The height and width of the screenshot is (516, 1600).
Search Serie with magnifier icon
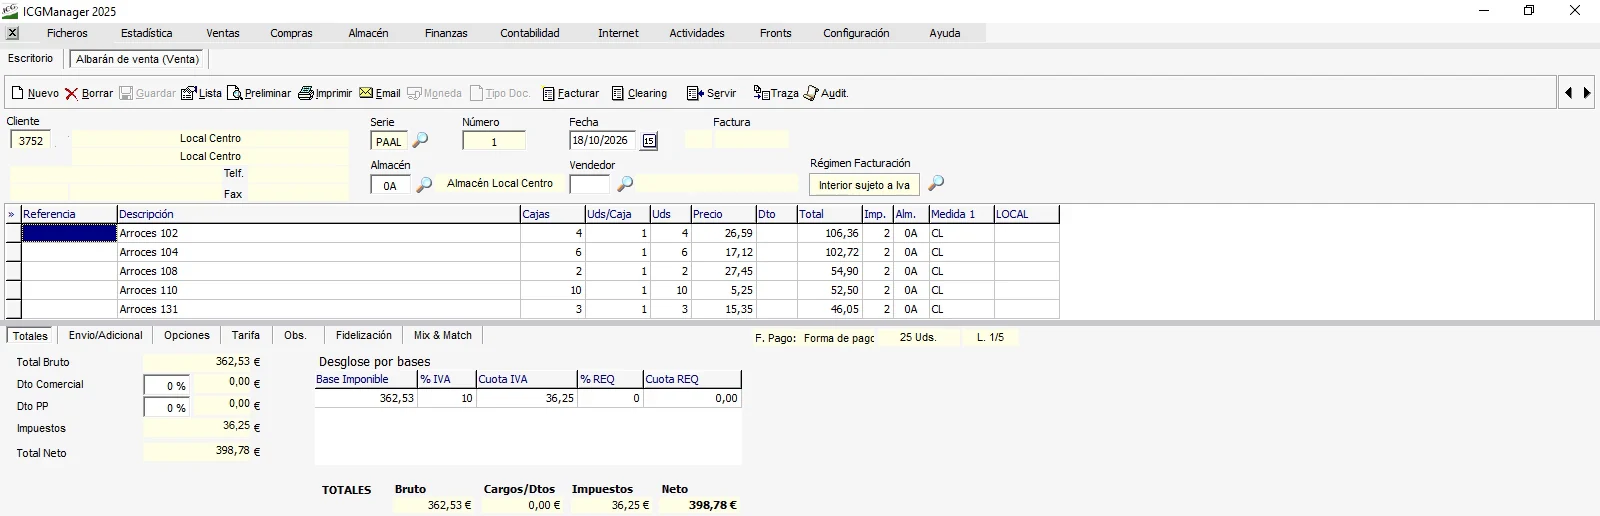click(420, 140)
